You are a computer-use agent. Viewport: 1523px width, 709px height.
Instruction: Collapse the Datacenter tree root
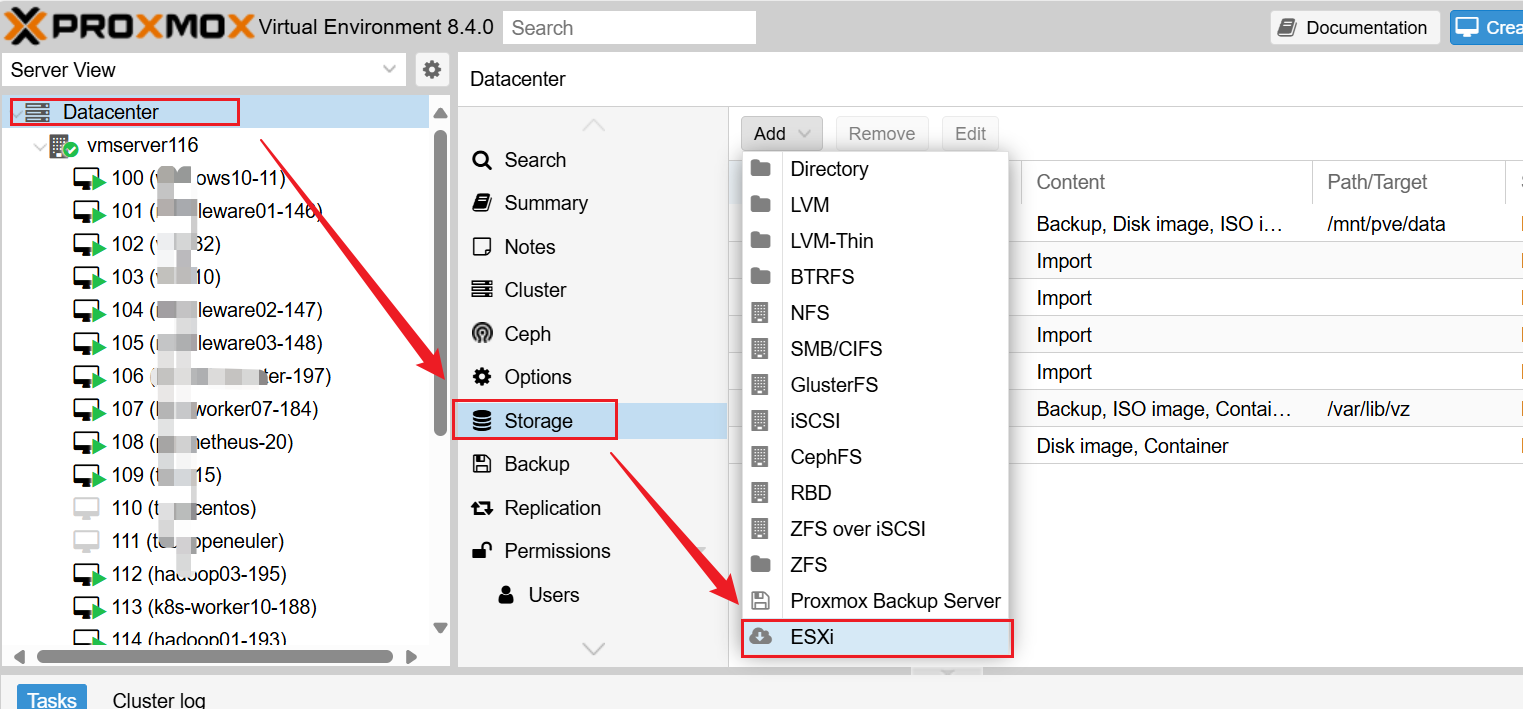(x=16, y=113)
